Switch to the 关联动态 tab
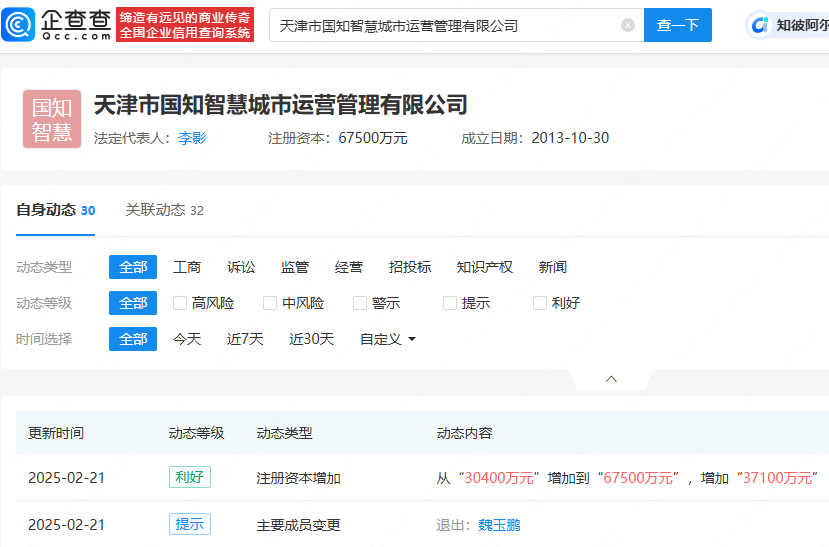The height and width of the screenshot is (547, 829). click(164, 210)
